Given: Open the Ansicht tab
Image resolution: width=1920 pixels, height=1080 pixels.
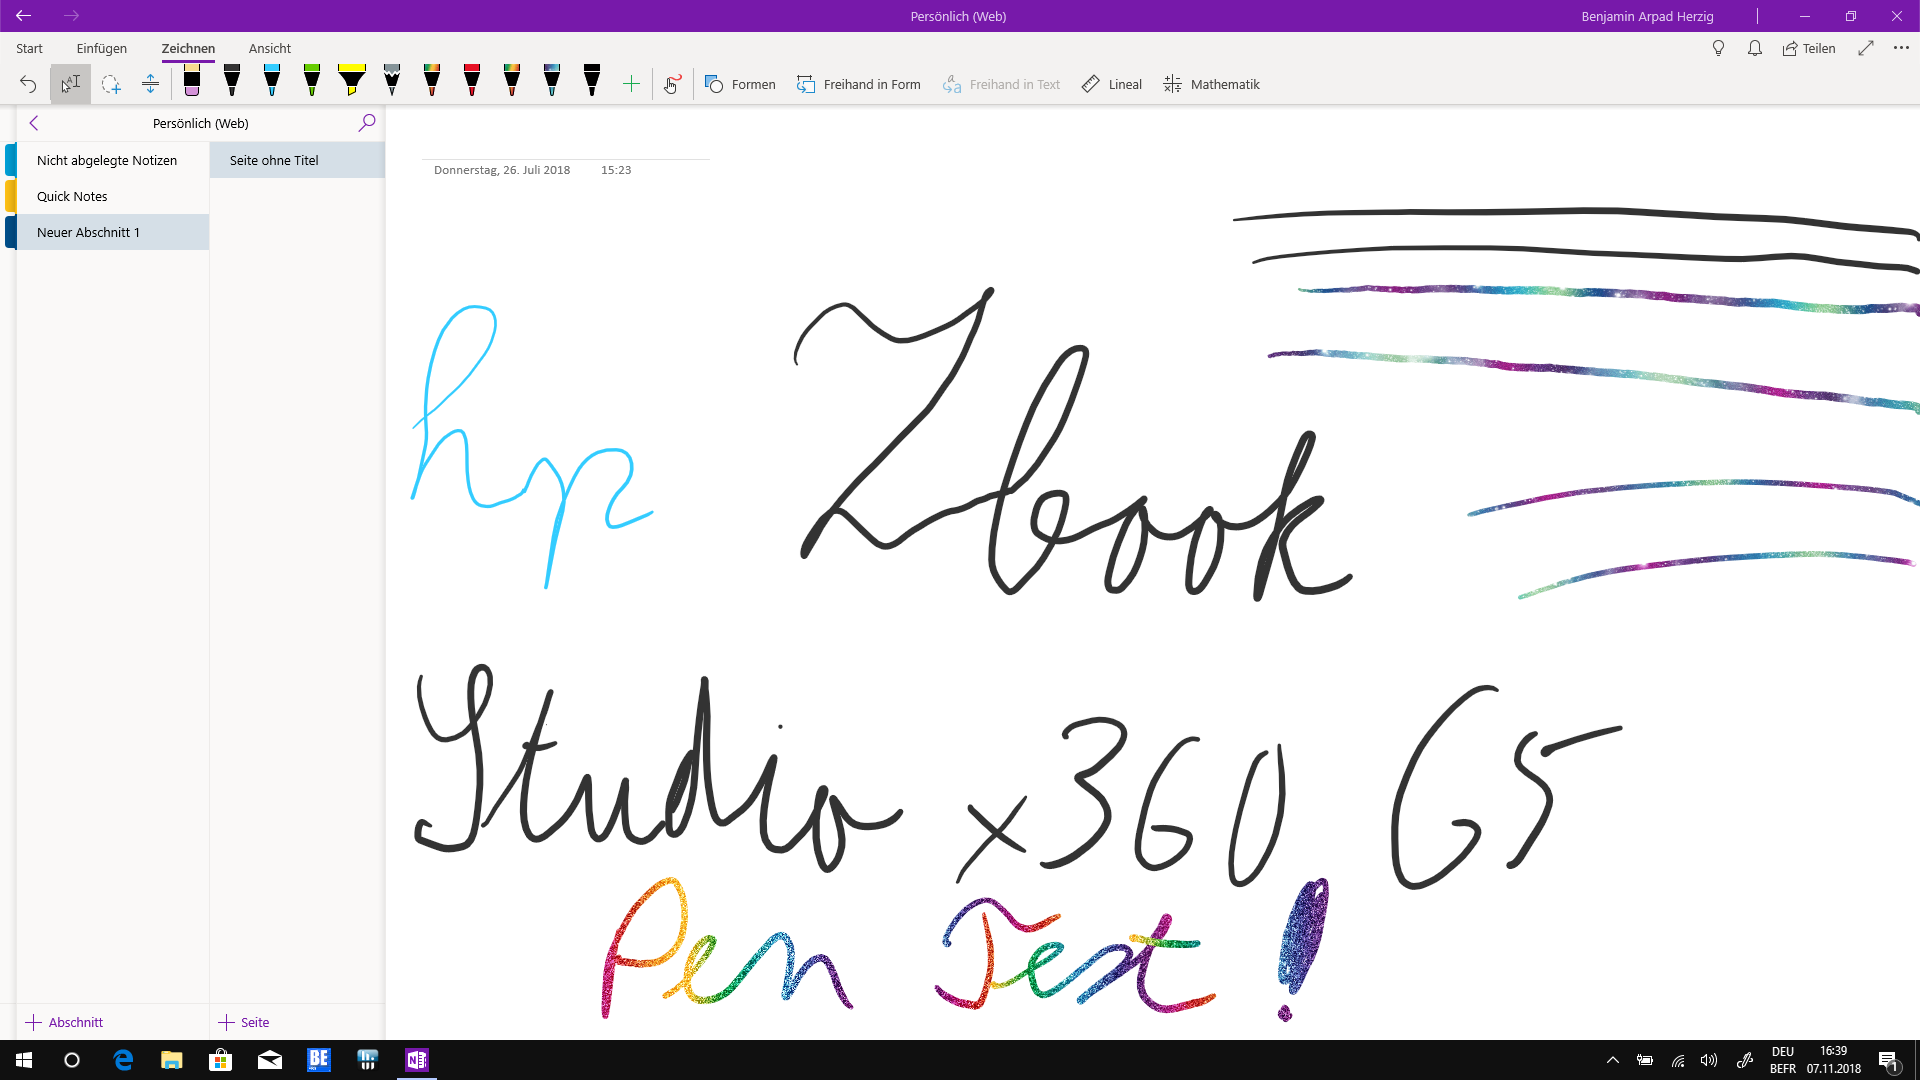Looking at the screenshot, I should pyautogui.click(x=270, y=48).
